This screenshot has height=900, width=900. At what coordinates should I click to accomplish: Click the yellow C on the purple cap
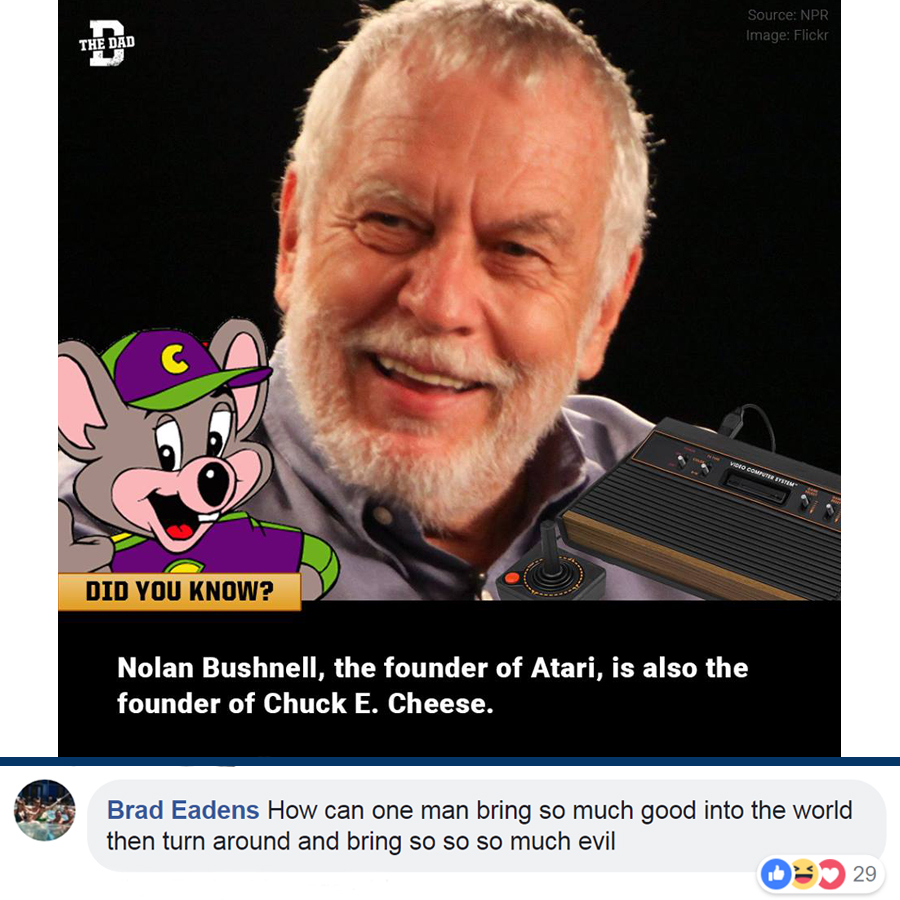pos(174,358)
